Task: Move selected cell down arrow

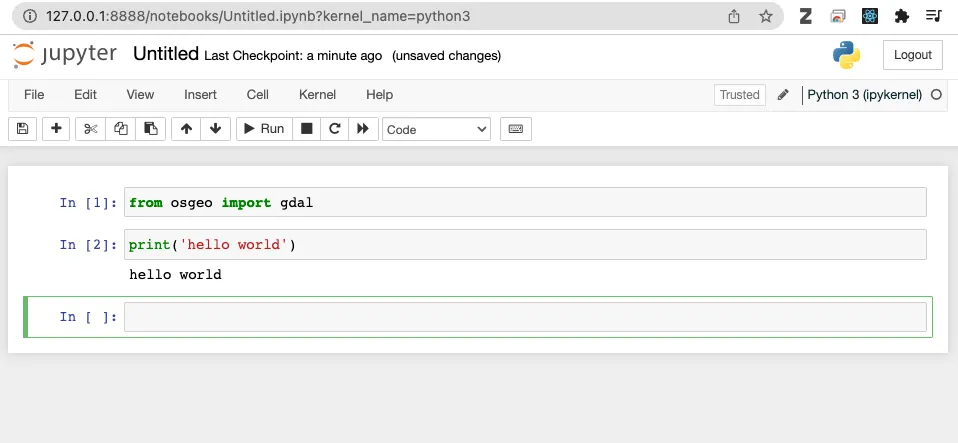Action: click(x=215, y=129)
